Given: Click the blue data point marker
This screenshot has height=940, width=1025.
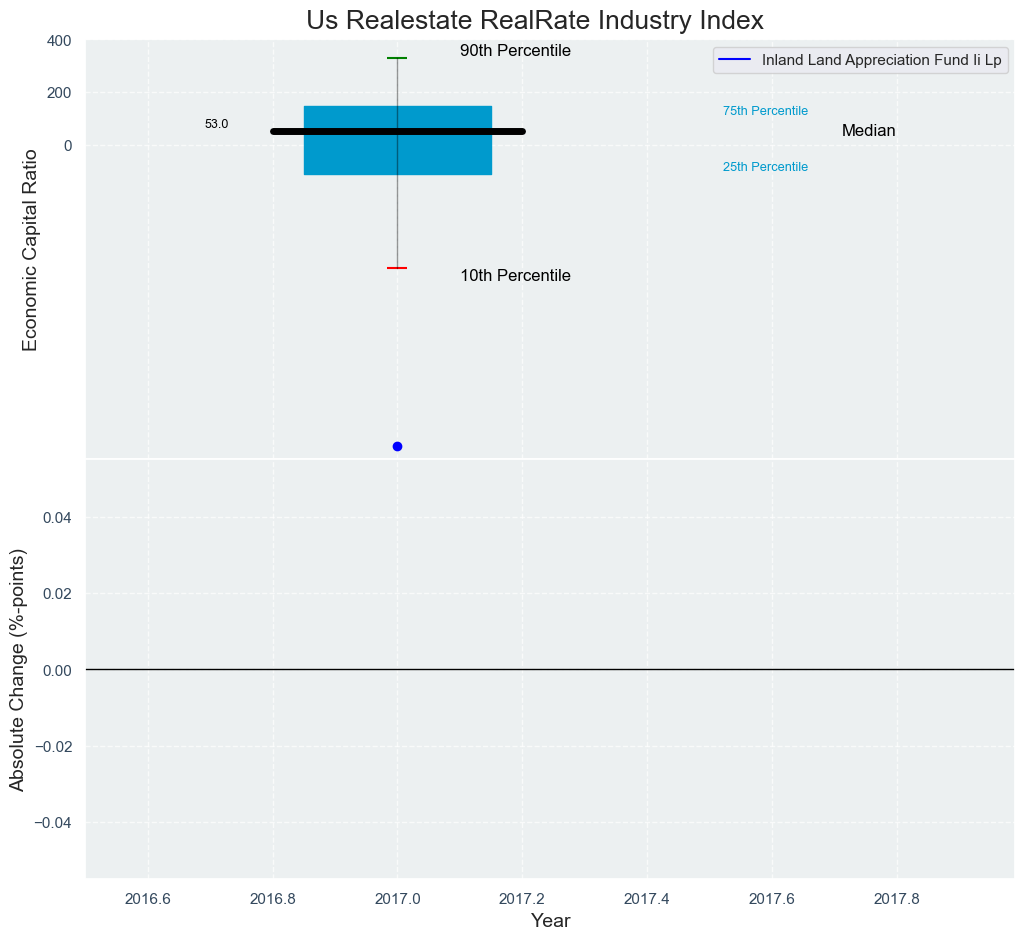Looking at the screenshot, I should click(x=397, y=446).
